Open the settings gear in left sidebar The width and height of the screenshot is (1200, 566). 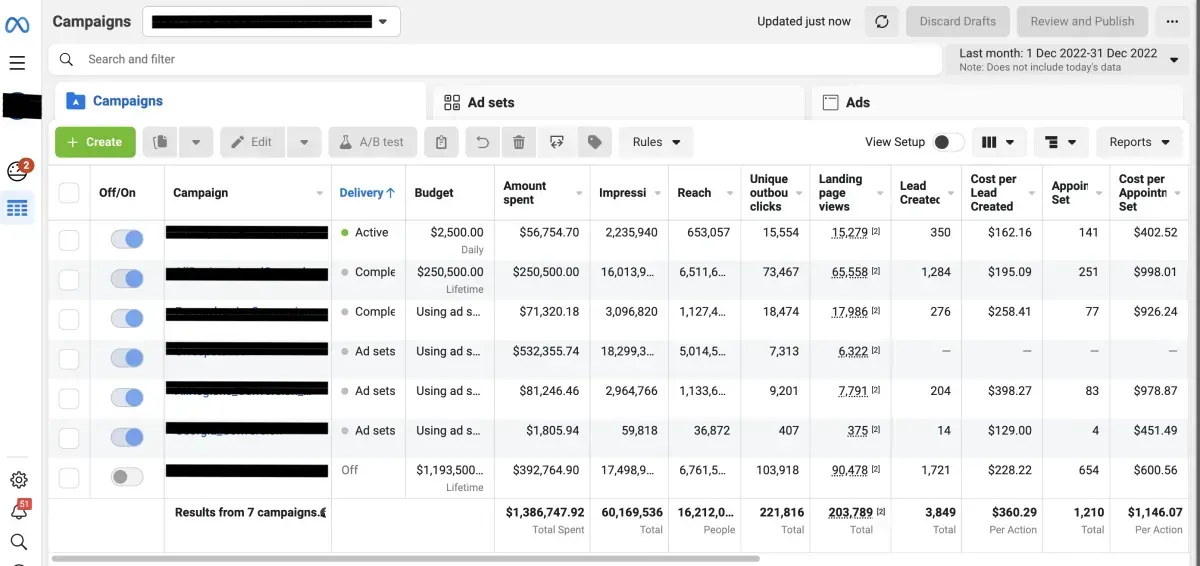[x=18, y=480]
